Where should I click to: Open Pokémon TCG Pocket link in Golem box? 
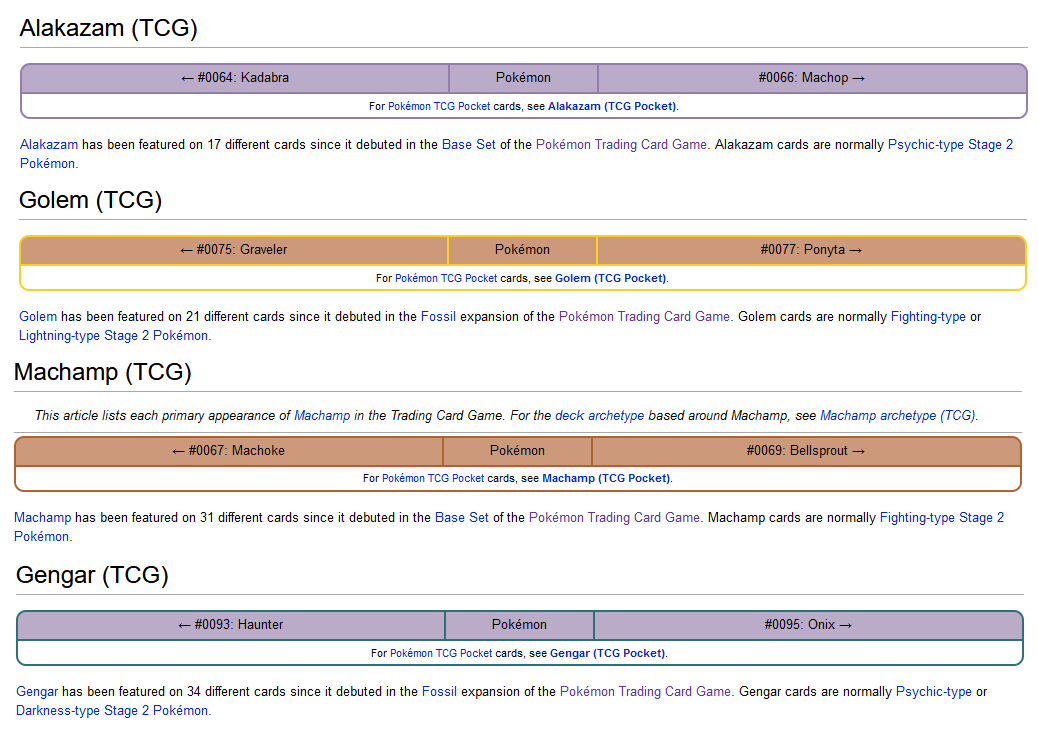(x=446, y=279)
